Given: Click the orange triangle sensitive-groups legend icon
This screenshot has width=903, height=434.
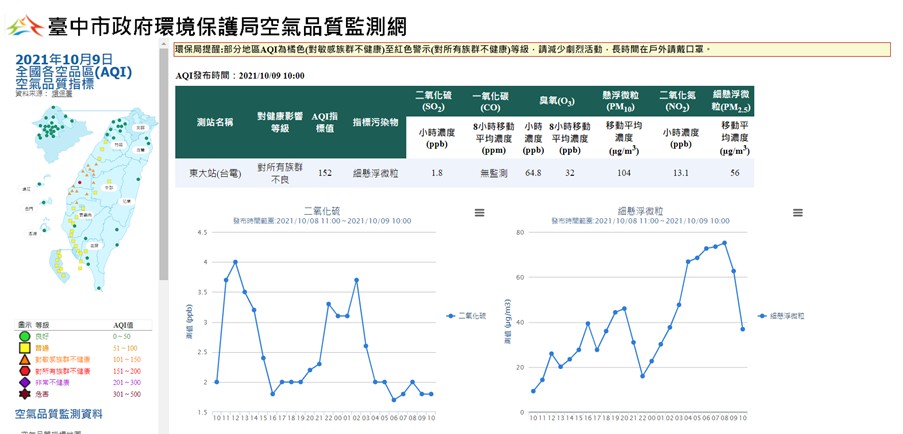Looking at the screenshot, I should click(x=23, y=359).
